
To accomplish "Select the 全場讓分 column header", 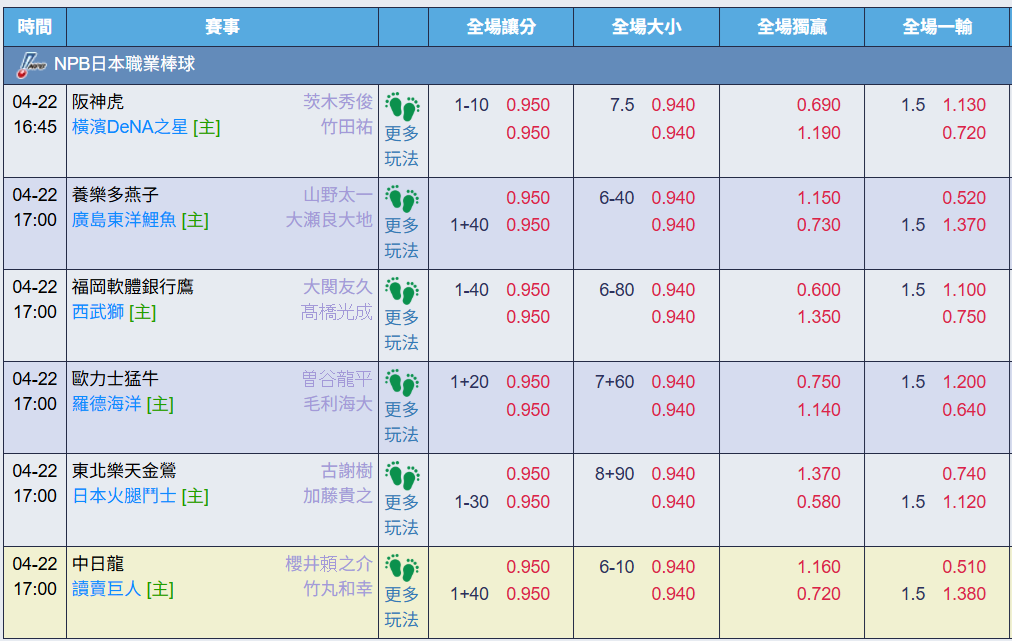I will [x=501, y=27].
